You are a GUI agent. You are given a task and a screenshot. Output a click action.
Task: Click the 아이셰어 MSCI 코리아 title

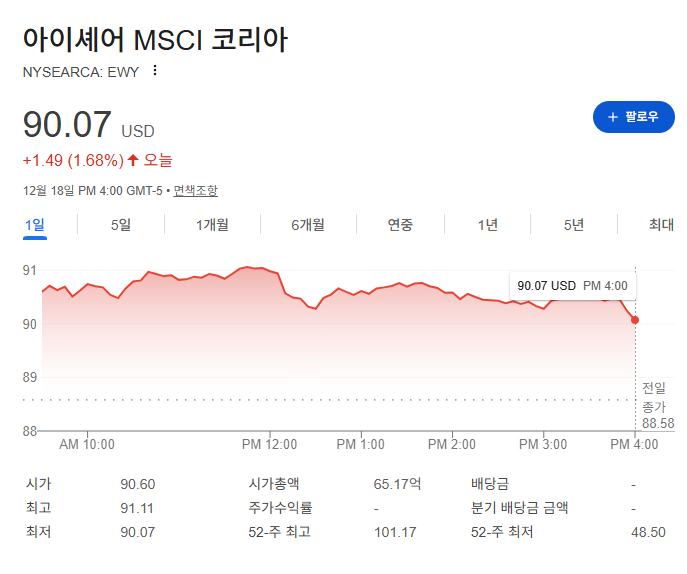(x=155, y=40)
